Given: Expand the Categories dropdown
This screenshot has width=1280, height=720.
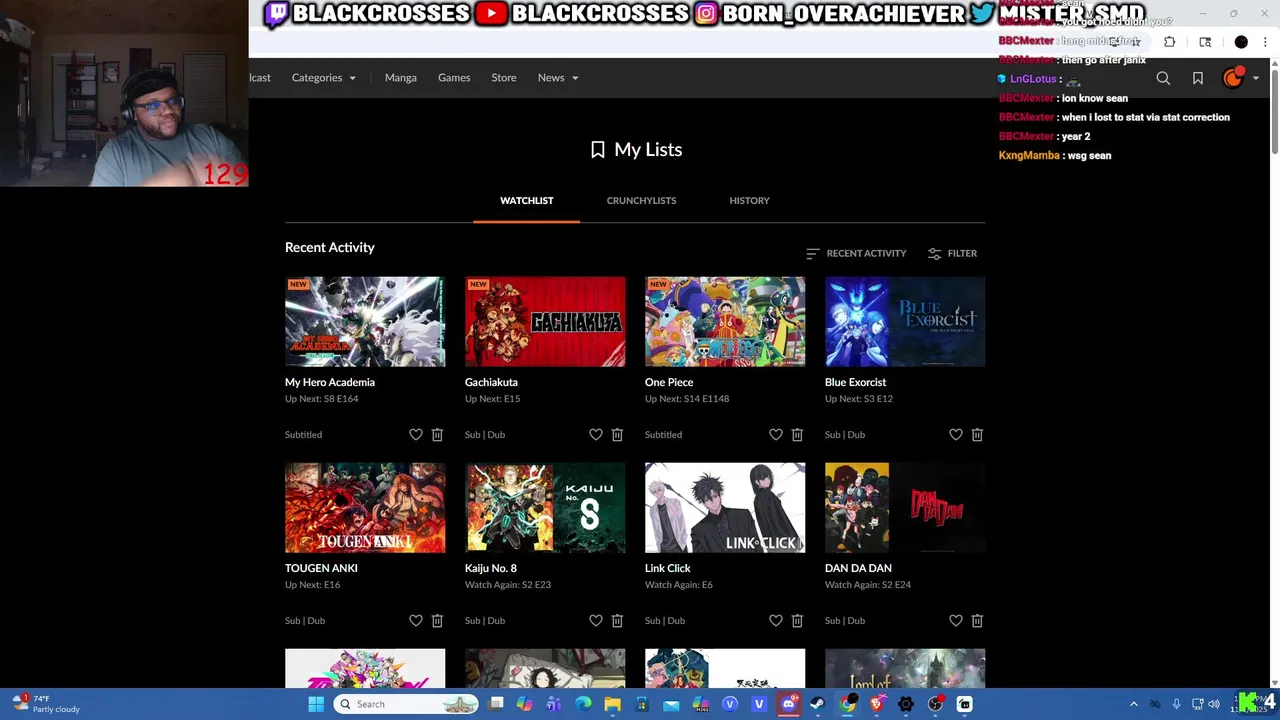Looking at the screenshot, I should pyautogui.click(x=324, y=78).
